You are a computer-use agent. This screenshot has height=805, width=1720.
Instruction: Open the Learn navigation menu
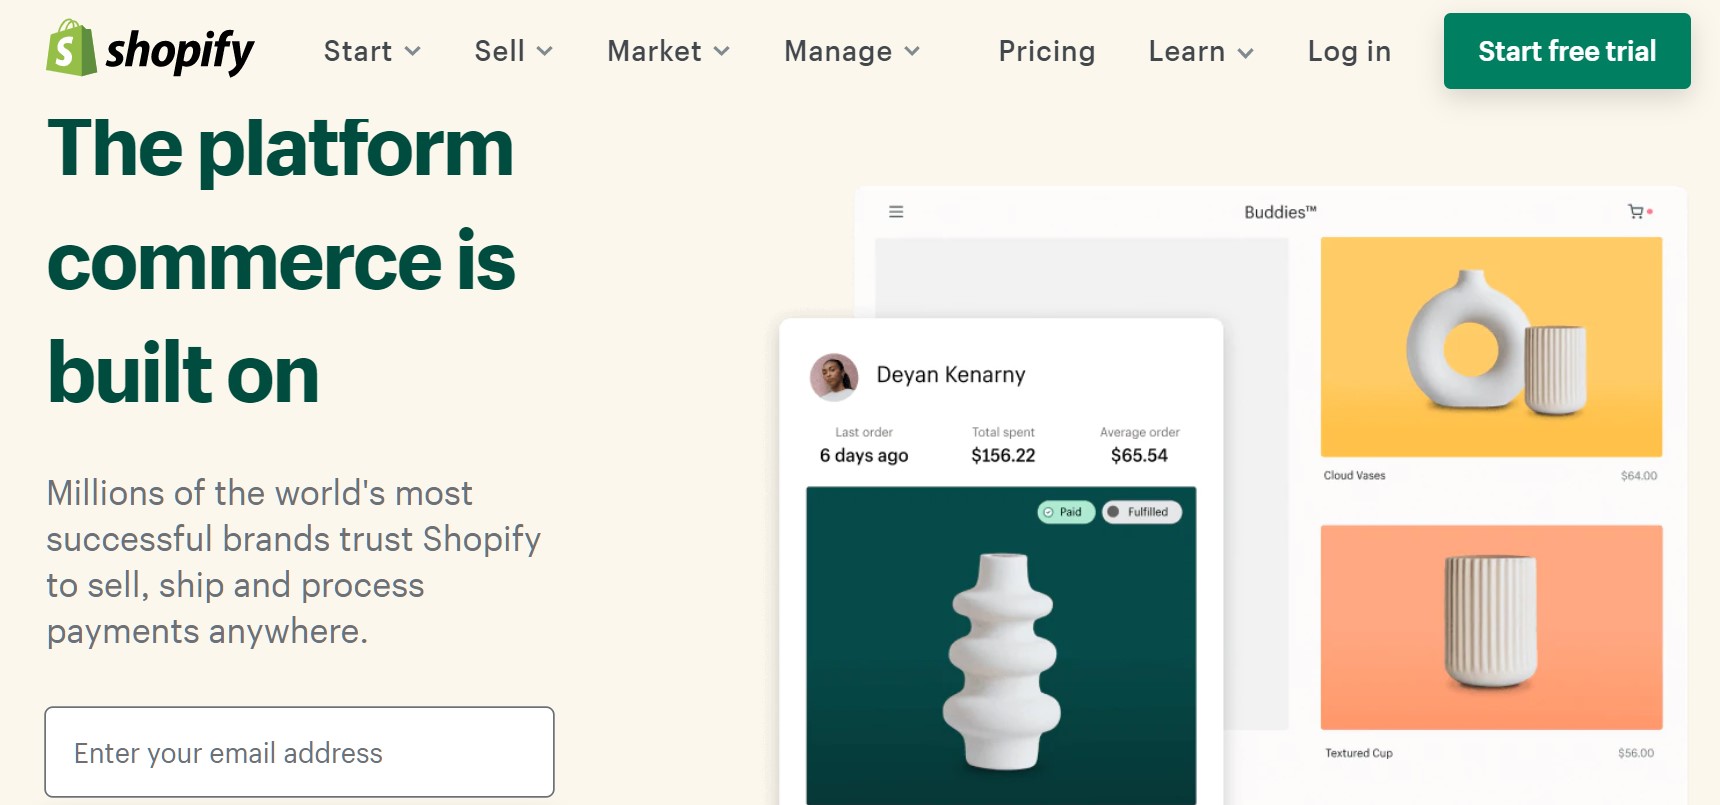pos(1200,51)
